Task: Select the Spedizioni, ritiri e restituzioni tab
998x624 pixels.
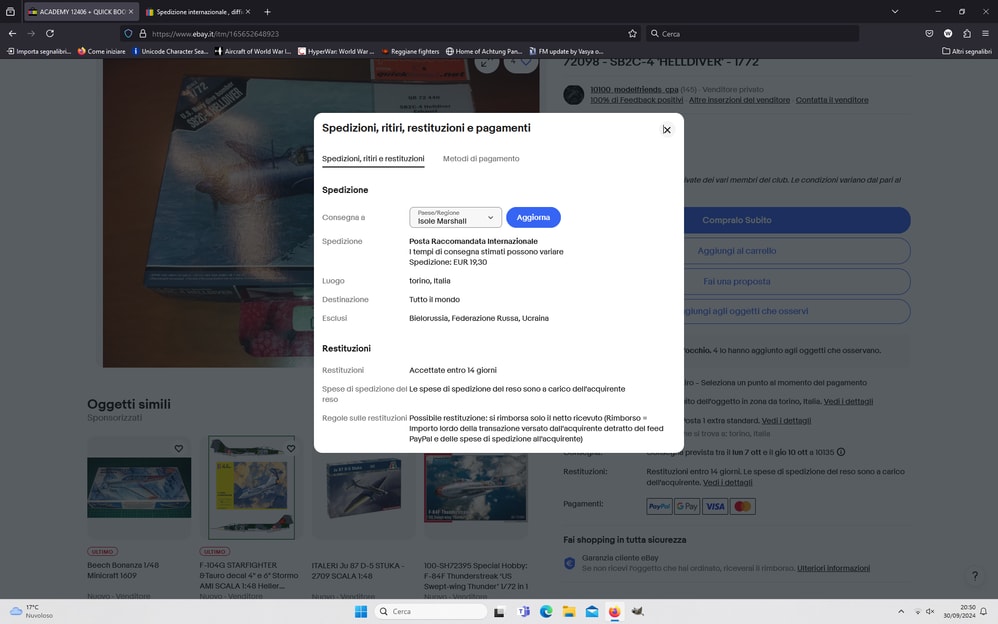Action: pos(373,159)
